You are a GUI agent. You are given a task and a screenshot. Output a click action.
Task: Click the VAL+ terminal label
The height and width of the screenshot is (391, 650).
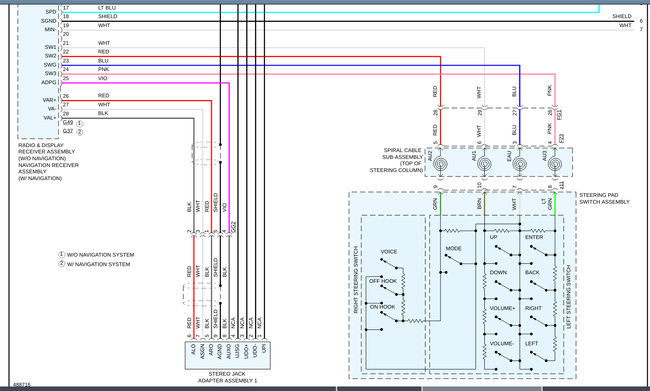[x=49, y=118]
